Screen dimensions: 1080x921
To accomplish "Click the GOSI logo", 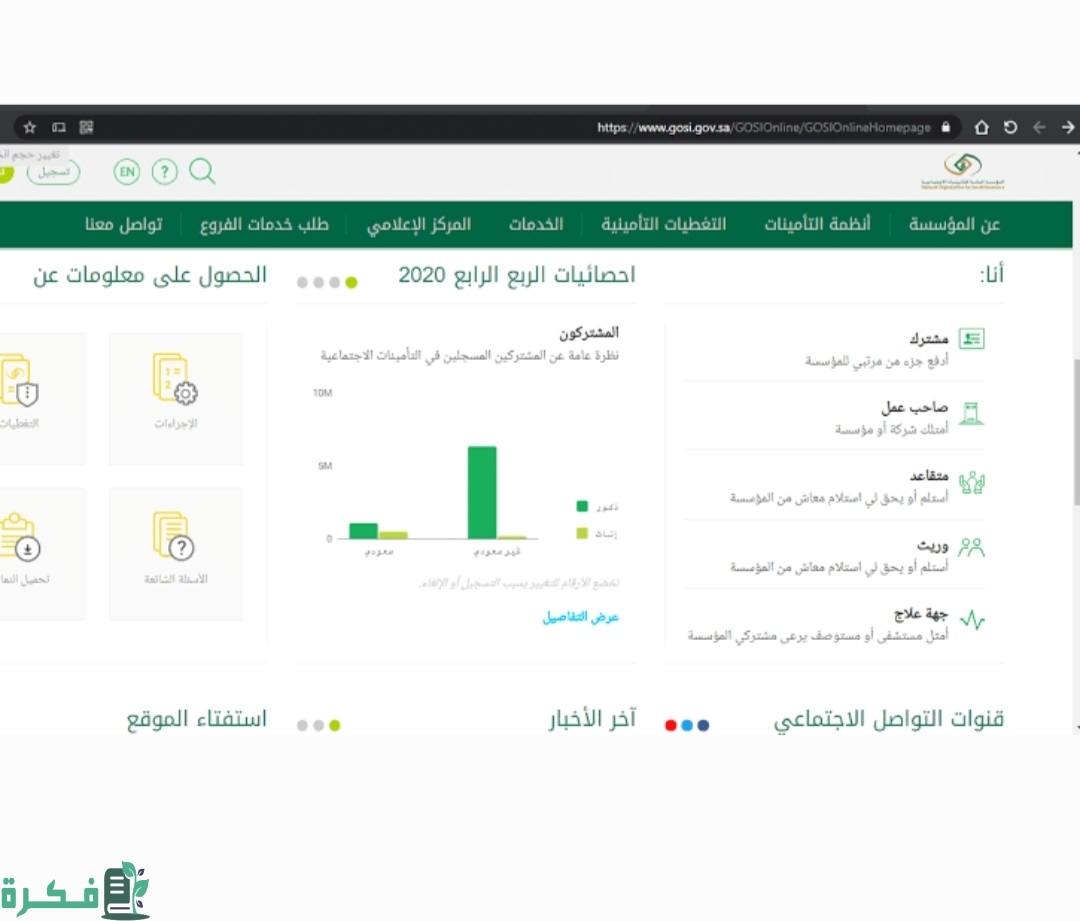I will tap(962, 170).
